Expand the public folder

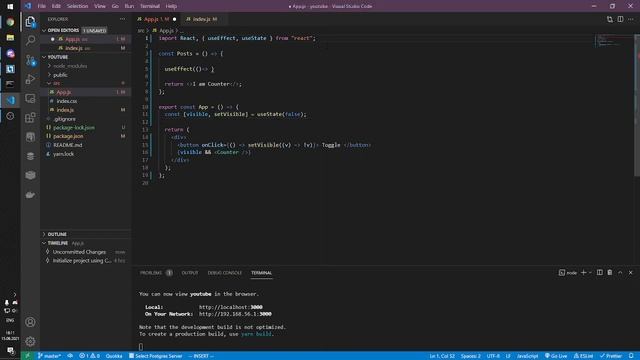[x=49, y=75]
